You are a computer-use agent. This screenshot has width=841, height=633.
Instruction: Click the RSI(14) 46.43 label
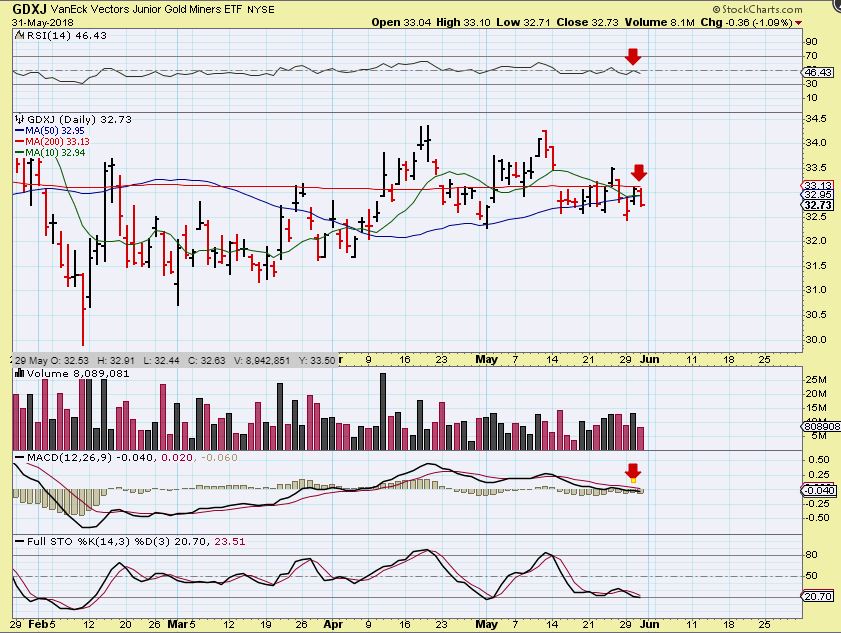pyautogui.click(x=67, y=35)
